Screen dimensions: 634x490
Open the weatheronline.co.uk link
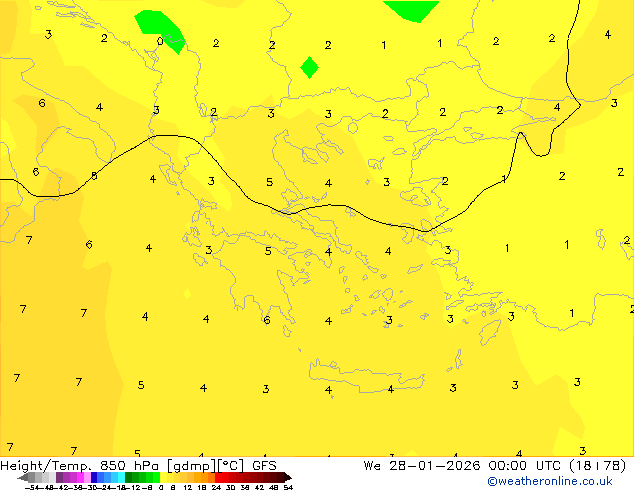point(550,481)
